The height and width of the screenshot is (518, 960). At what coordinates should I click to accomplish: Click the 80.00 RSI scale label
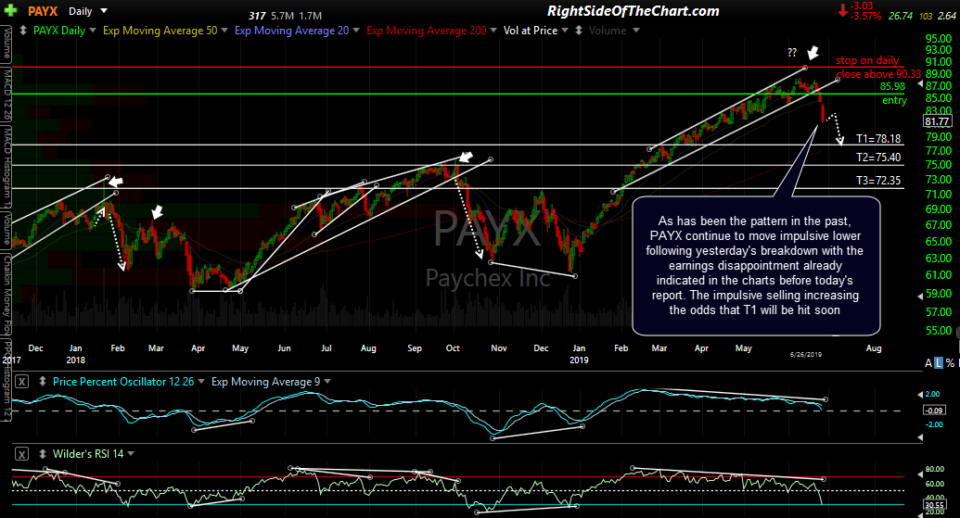[x=934, y=470]
